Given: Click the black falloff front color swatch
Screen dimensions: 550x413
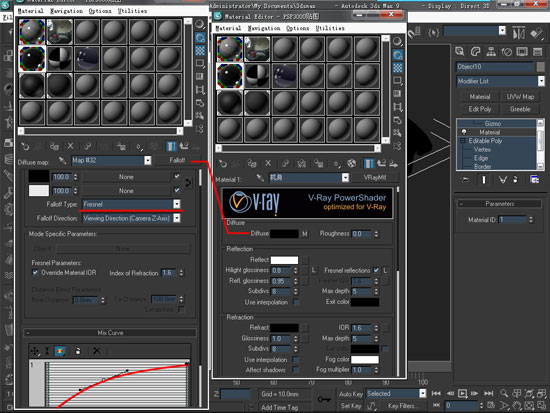Looking at the screenshot, I should pyautogui.click(x=39, y=176).
